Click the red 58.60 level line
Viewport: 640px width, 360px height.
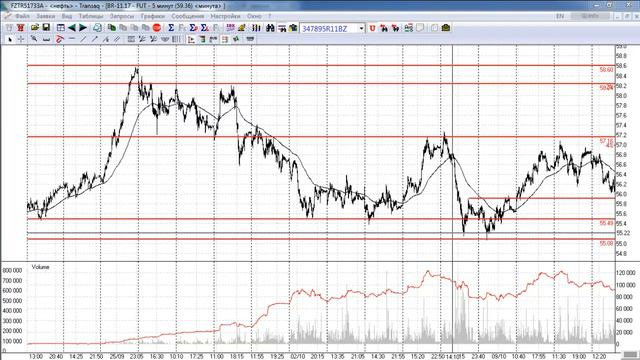[x=321, y=65]
